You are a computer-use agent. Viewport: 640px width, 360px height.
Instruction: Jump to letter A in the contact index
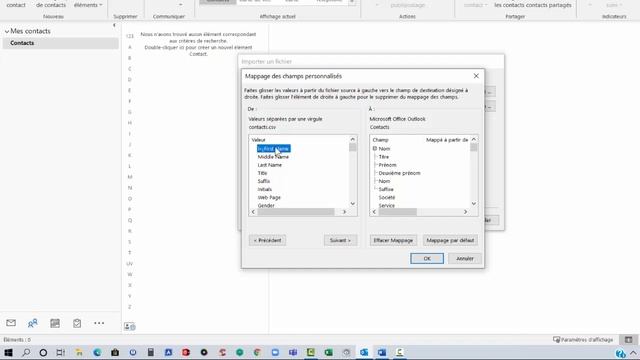pyautogui.click(x=130, y=47)
